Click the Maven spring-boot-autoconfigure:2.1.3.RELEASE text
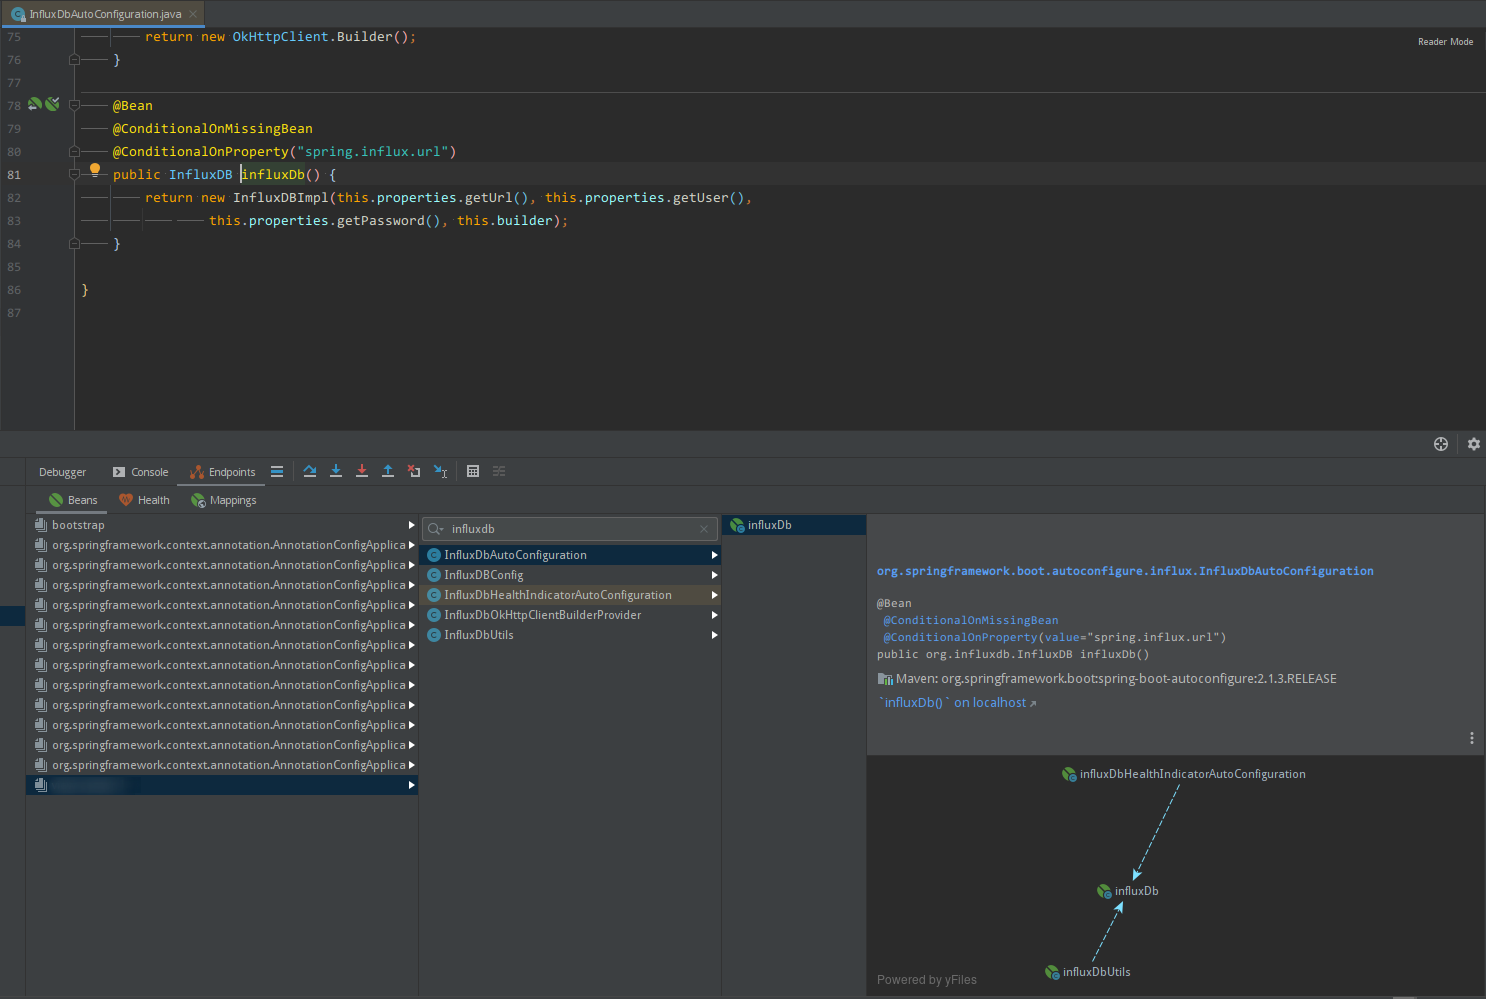The image size is (1486, 999). pos(1116,679)
